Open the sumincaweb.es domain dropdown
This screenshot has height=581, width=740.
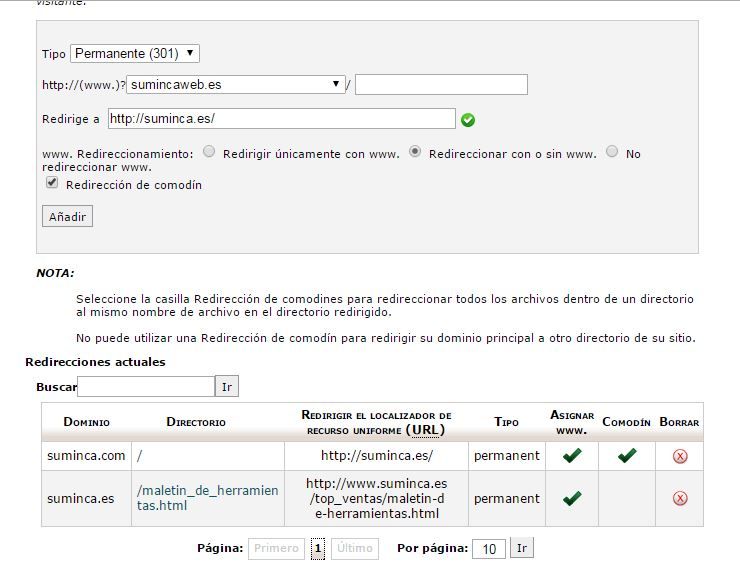(x=235, y=84)
